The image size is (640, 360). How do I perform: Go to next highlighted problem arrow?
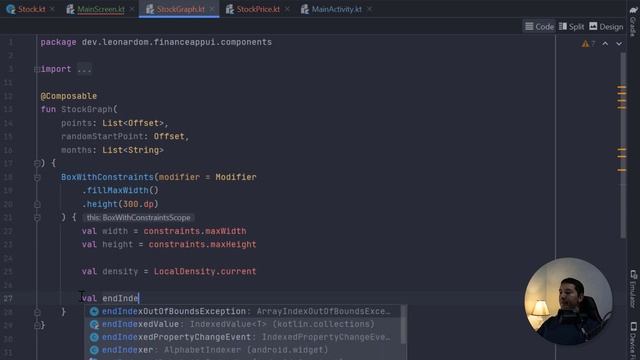point(619,44)
